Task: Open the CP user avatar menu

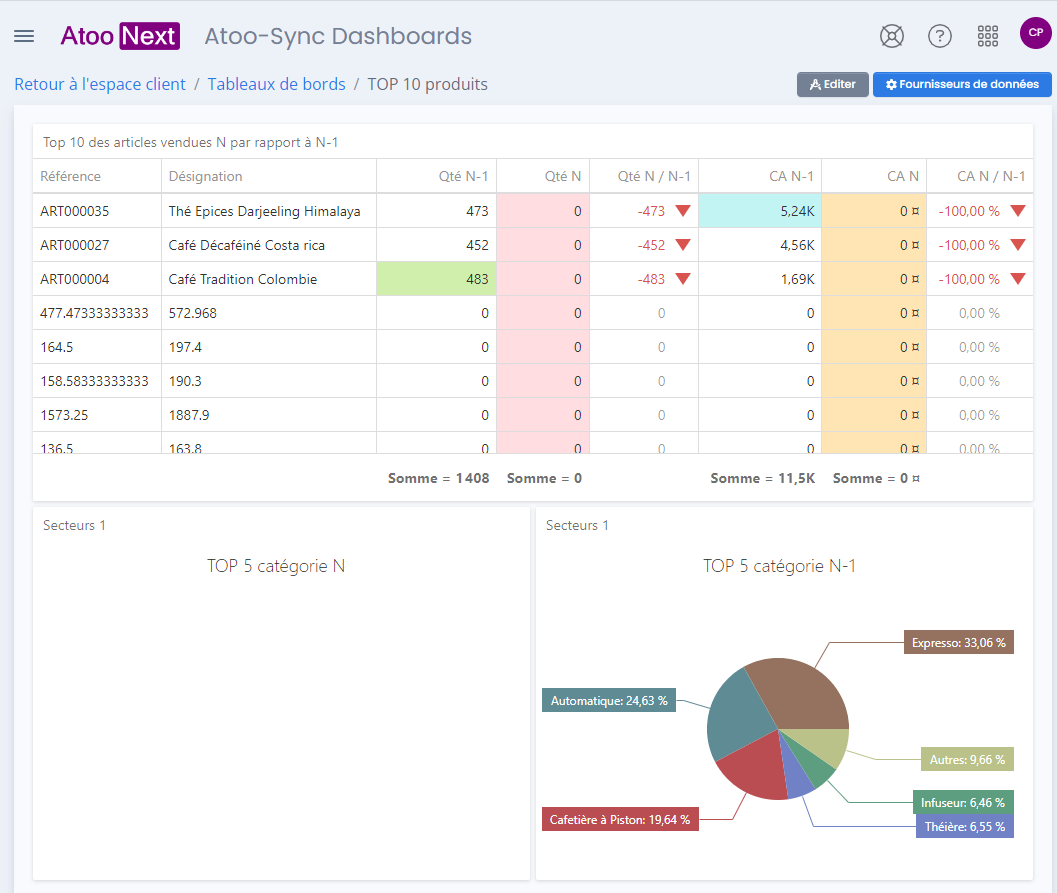Action: point(1035,32)
